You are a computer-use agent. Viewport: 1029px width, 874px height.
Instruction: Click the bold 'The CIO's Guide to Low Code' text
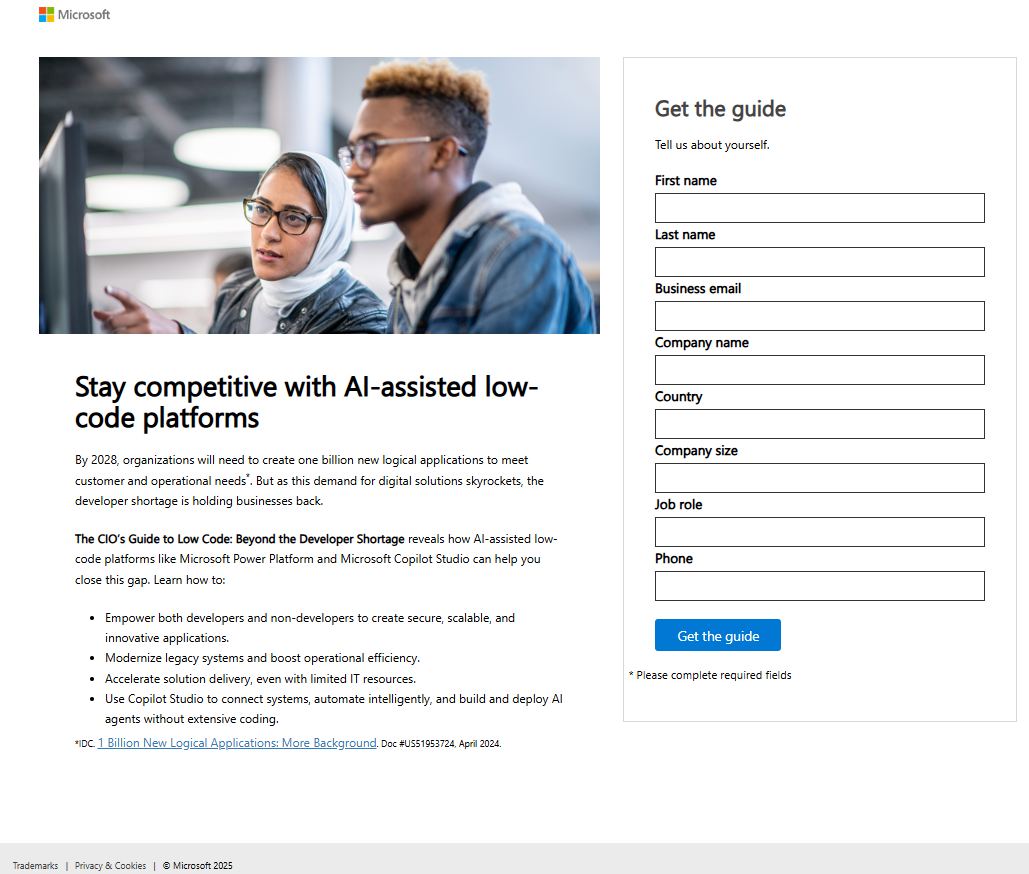[x=240, y=539]
